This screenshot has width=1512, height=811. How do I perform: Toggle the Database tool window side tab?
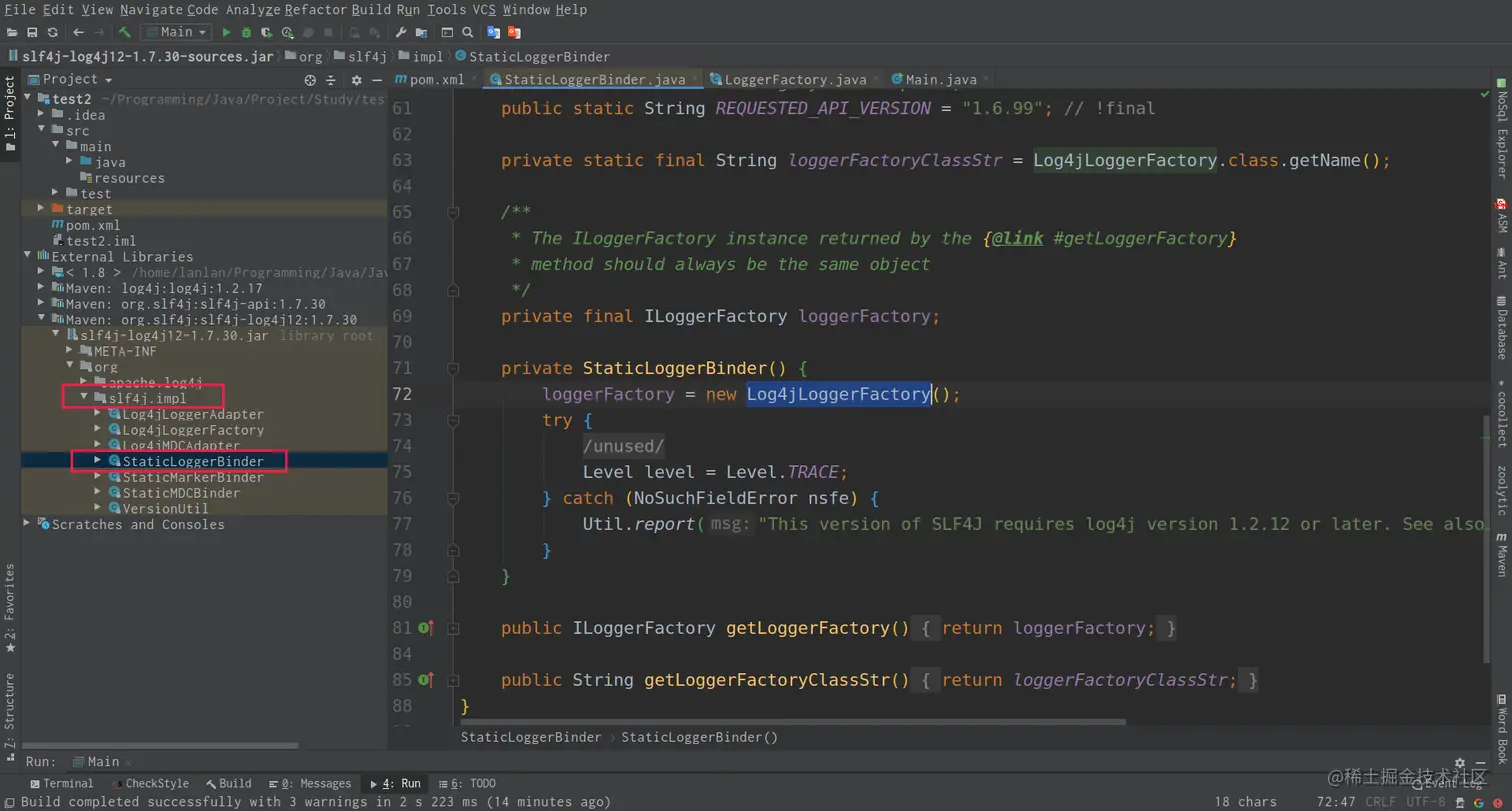(1501, 328)
